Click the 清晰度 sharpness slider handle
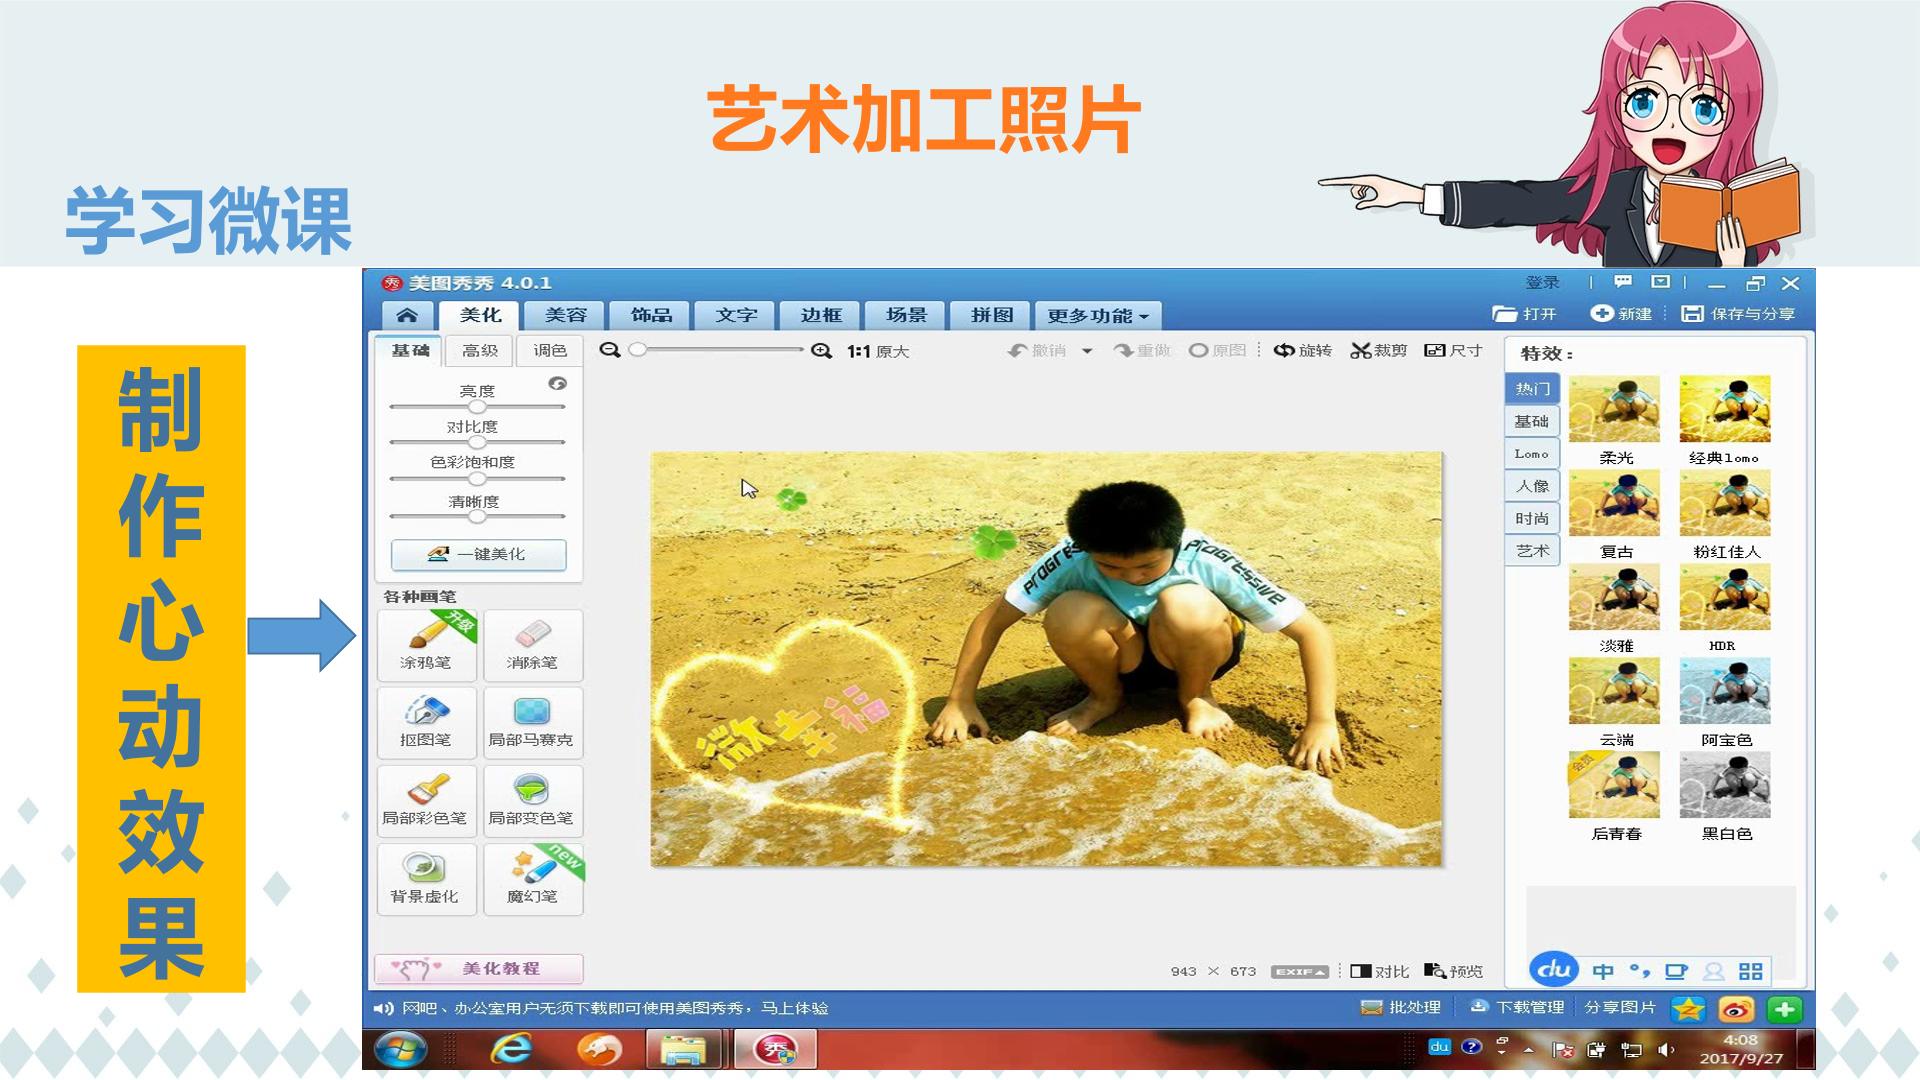This screenshot has width=1920, height=1080. pyautogui.click(x=477, y=516)
